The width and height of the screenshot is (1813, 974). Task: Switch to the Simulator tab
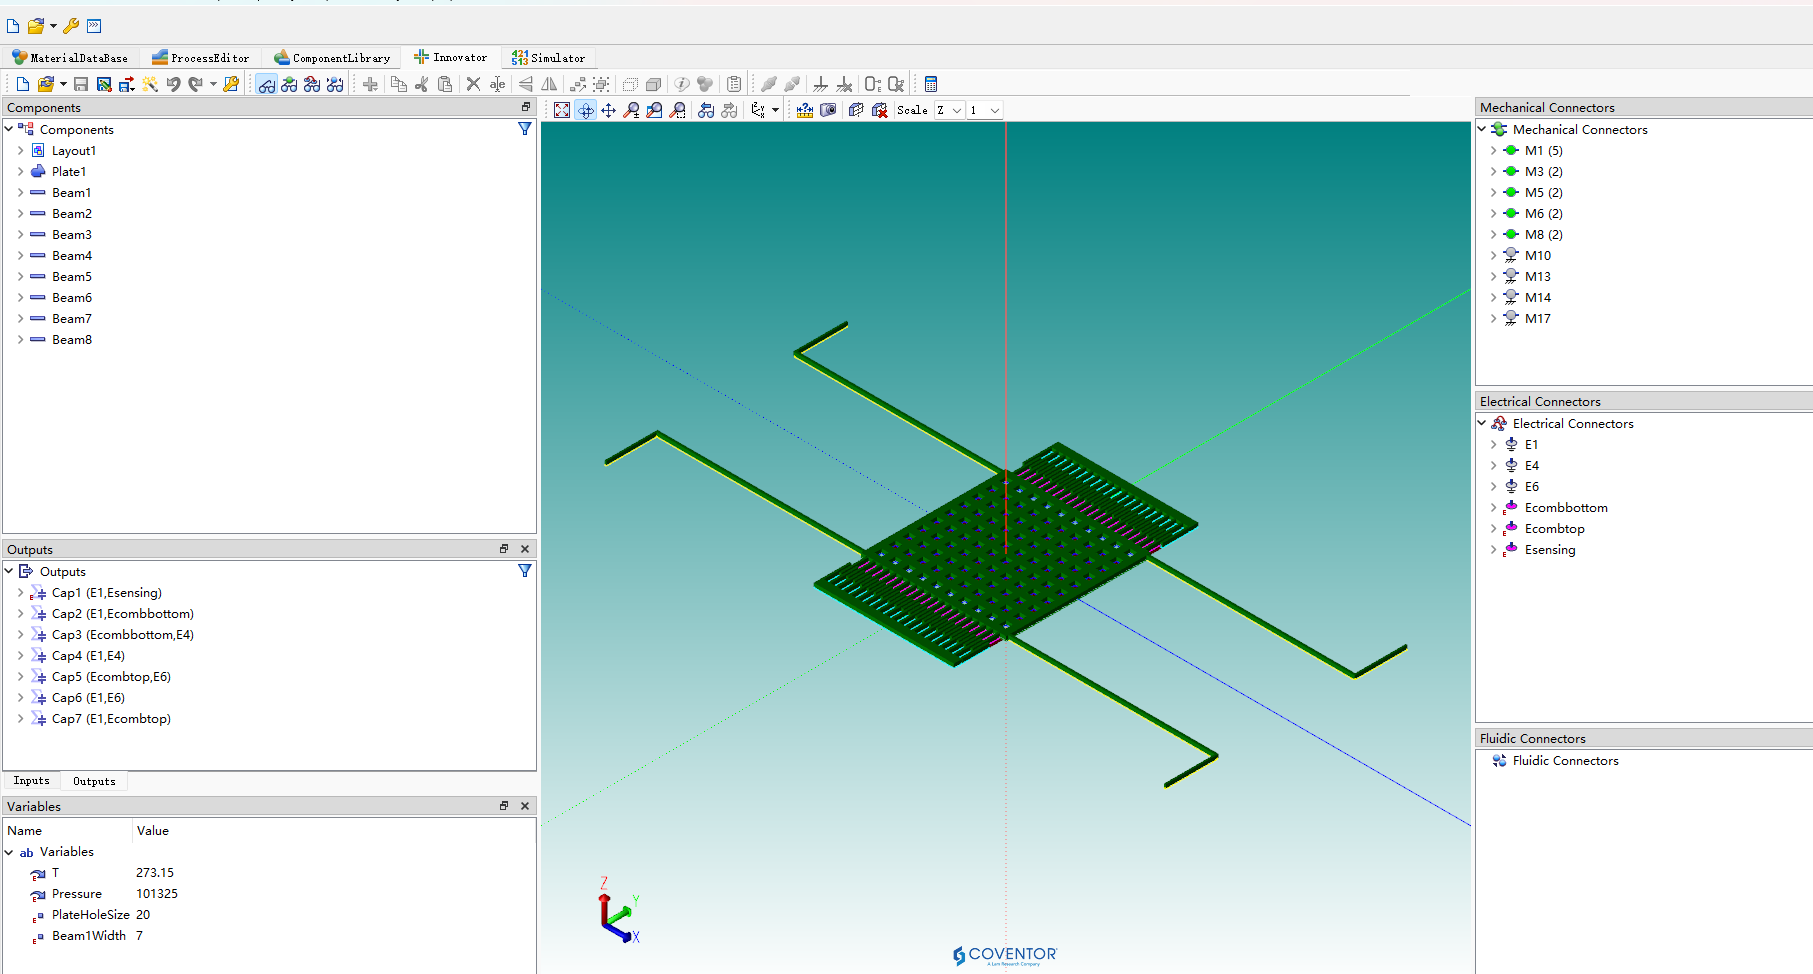pos(548,58)
